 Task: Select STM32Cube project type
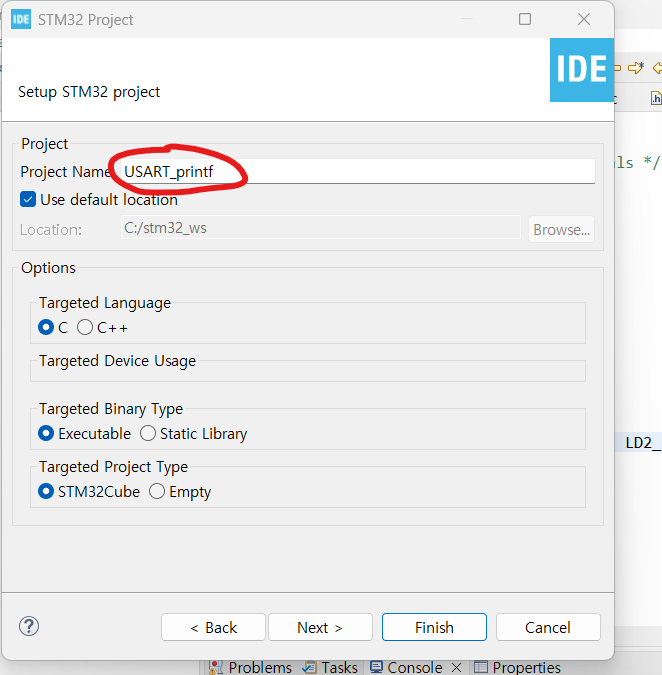click(x=46, y=492)
